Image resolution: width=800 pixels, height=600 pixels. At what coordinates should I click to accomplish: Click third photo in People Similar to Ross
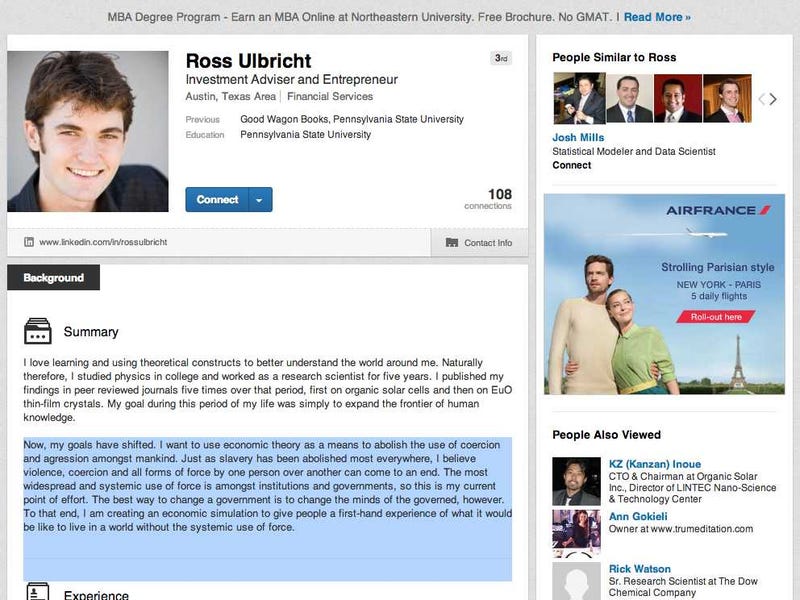pos(678,98)
